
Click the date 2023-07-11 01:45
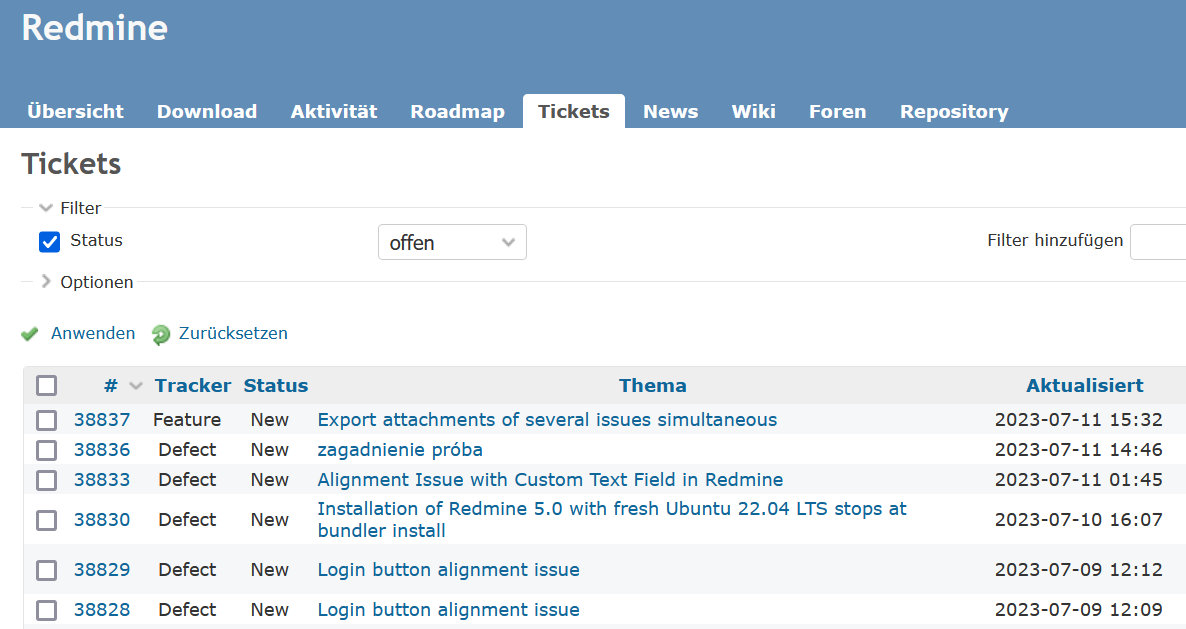[1079, 479]
